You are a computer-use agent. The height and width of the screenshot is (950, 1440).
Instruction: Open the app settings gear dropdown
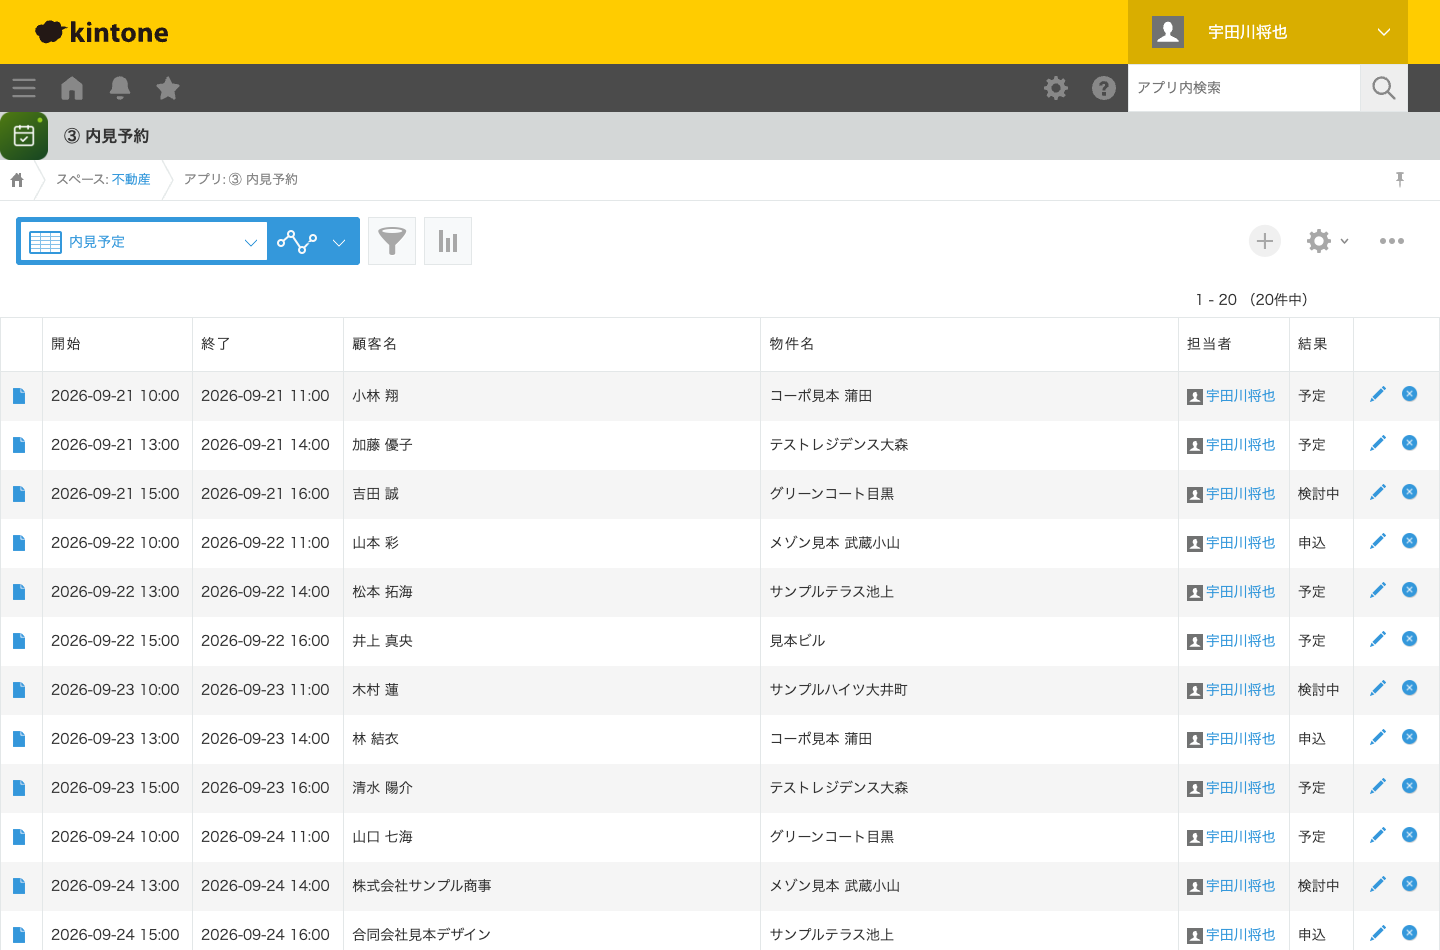click(x=1328, y=241)
